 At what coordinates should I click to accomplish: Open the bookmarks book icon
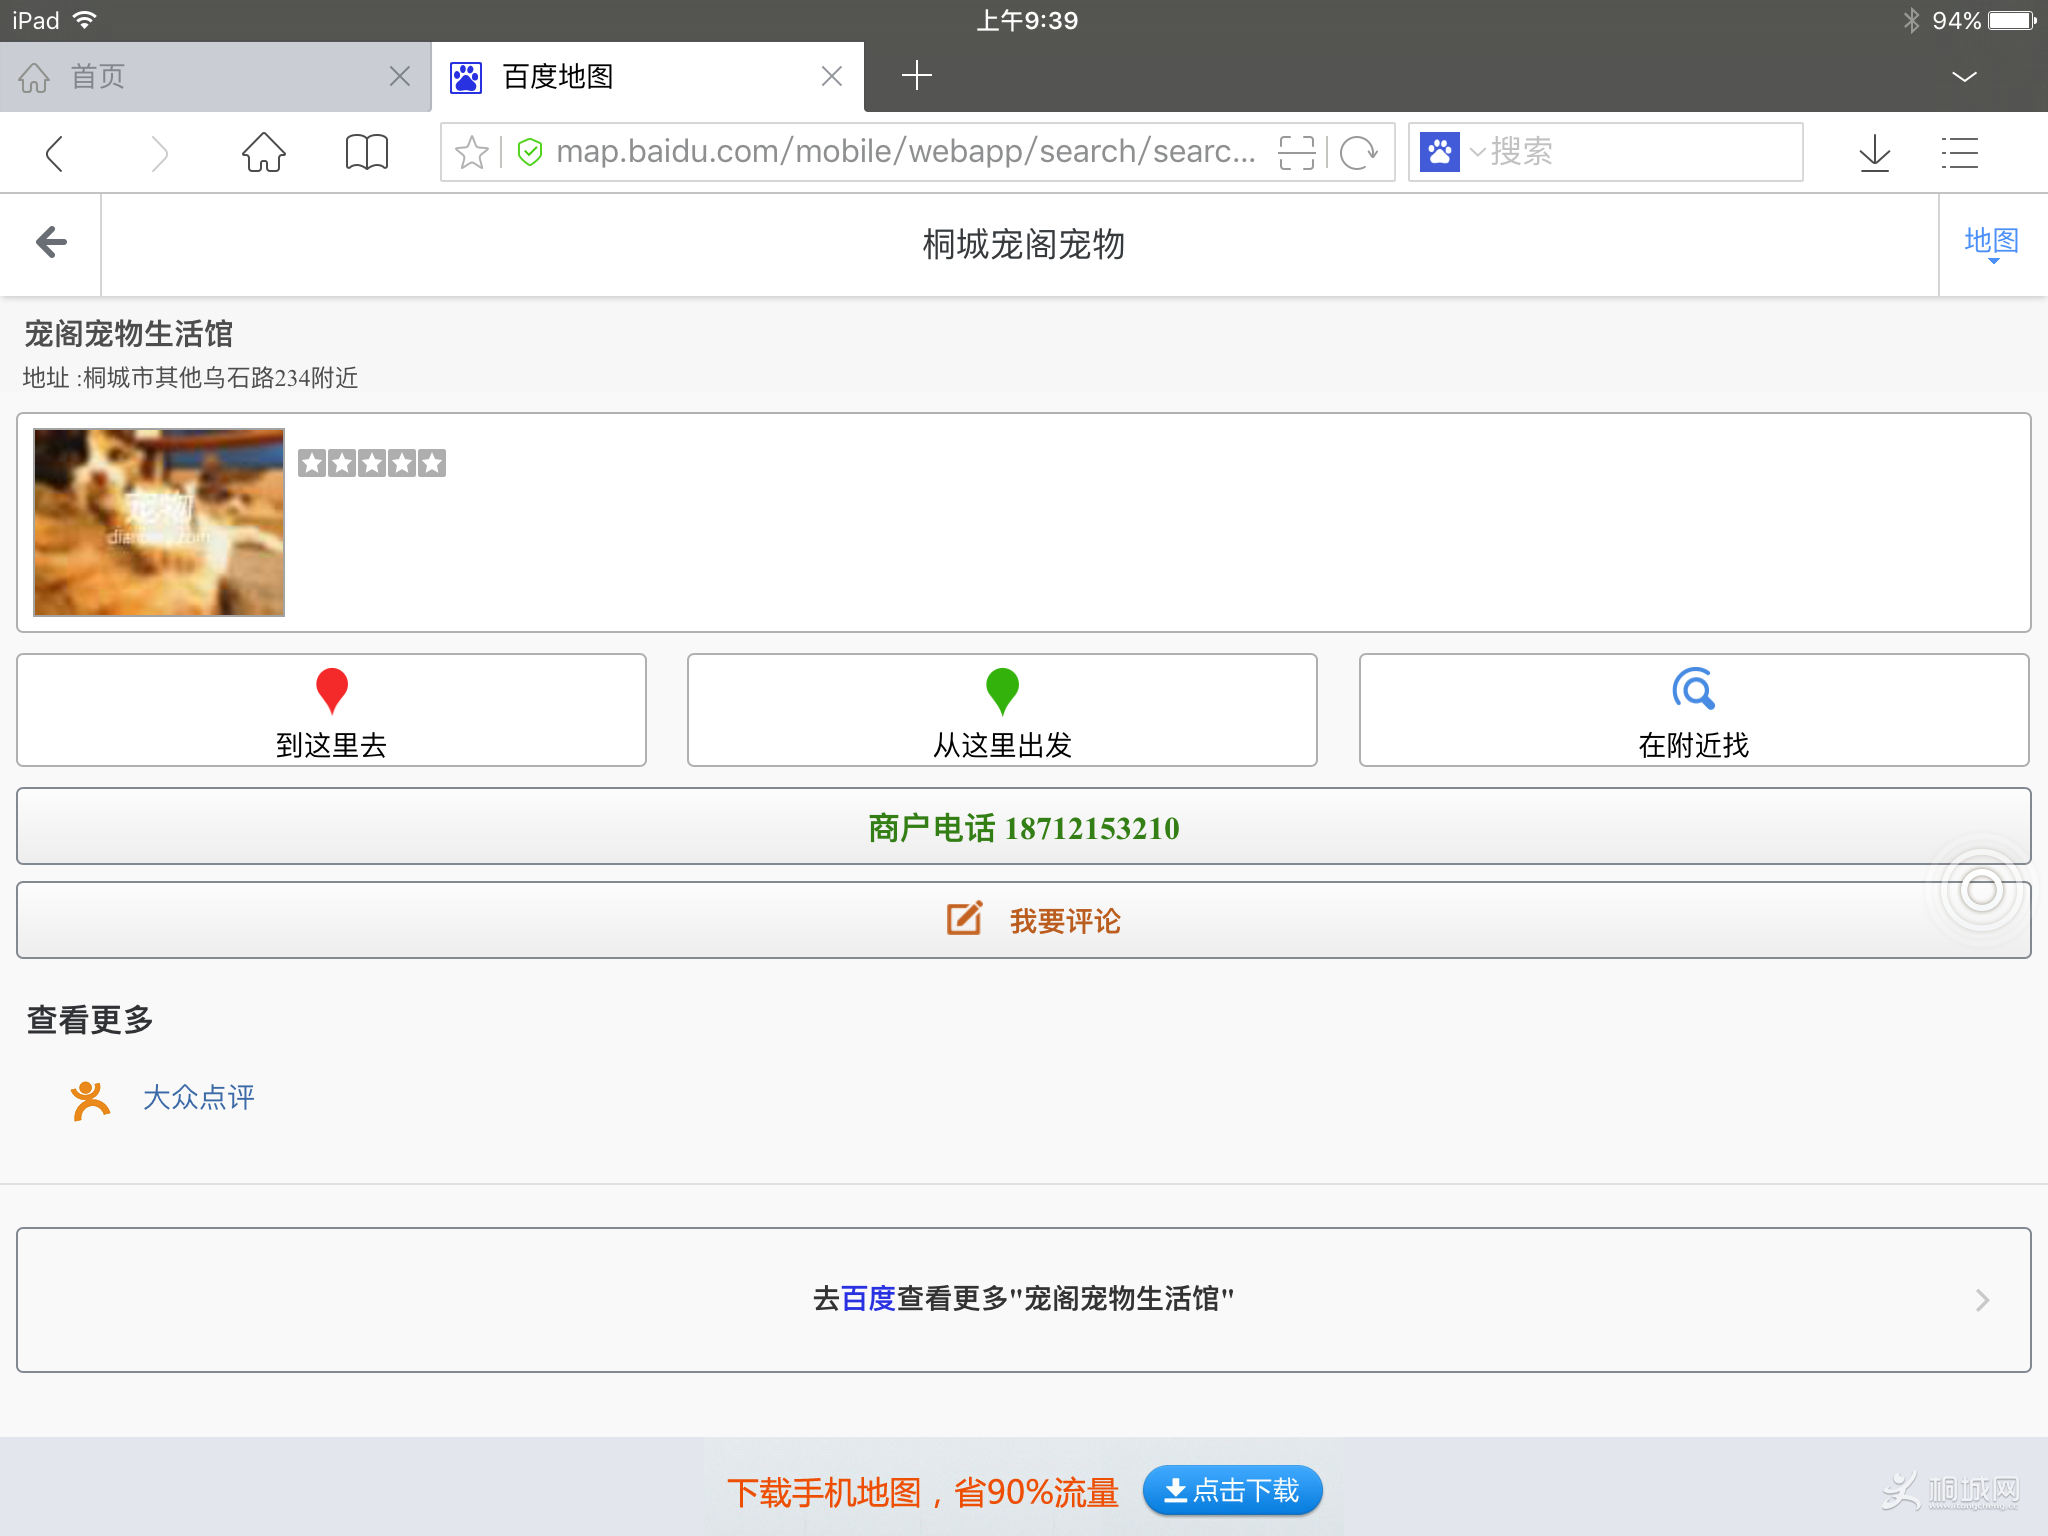click(x=366, y=152)
